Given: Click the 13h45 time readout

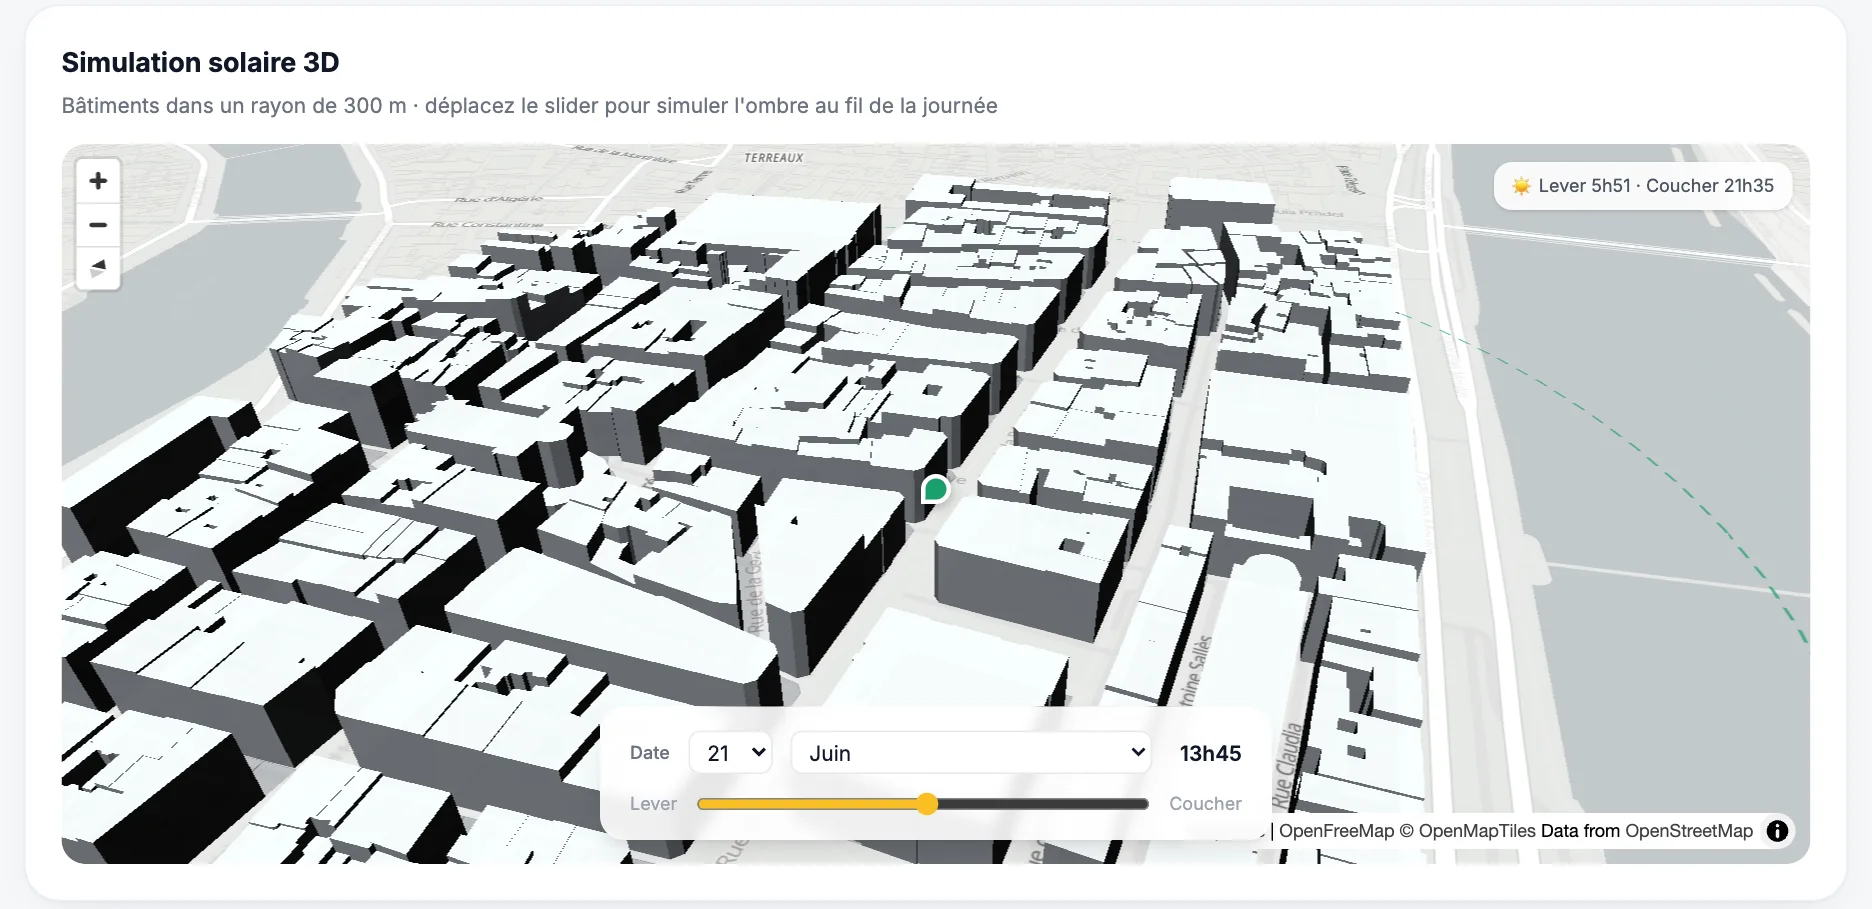Looking at the screenshot, I should tap(1210, 753).
